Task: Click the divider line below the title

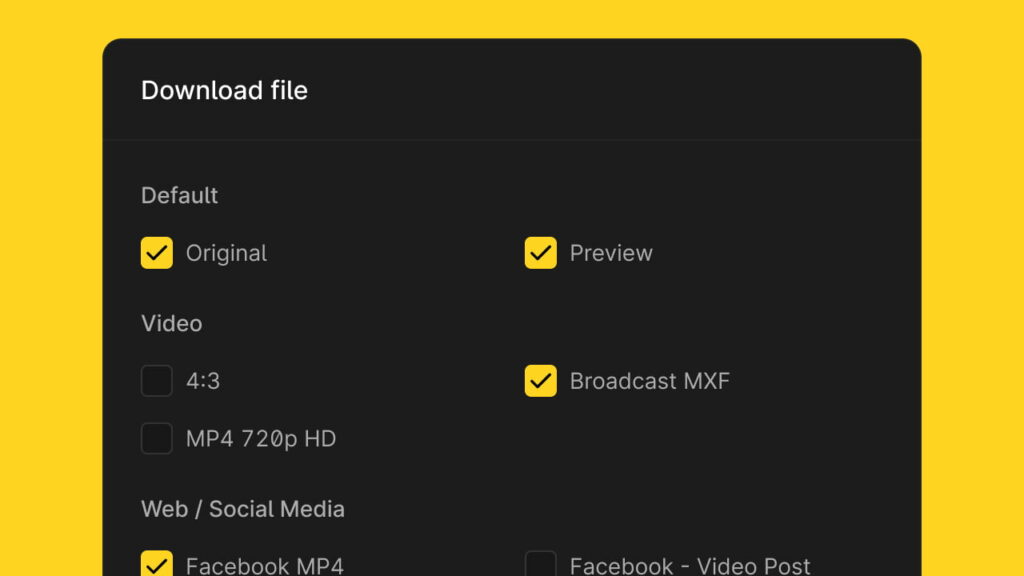Action: (512, 140)
